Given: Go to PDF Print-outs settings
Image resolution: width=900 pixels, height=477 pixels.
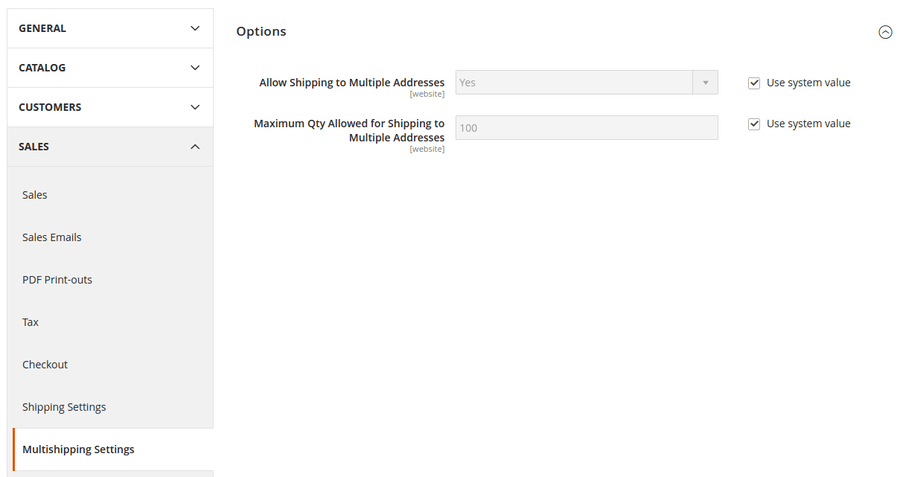Looking at the screenshot, I should (x=57, y=280).
